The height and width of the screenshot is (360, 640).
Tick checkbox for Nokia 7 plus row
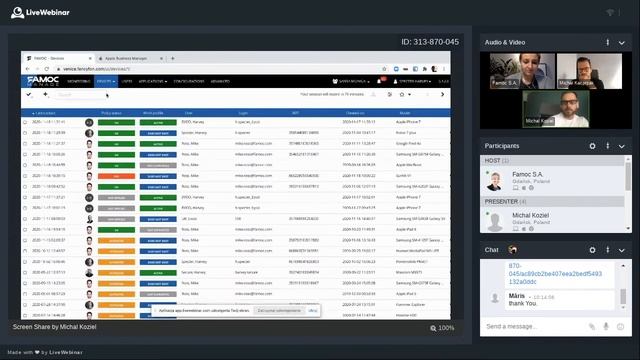click(x=25, y=133)
